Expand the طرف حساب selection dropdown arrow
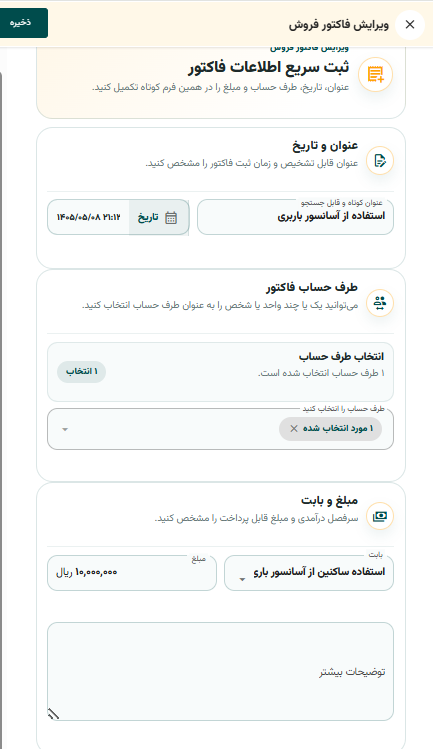 65,429
